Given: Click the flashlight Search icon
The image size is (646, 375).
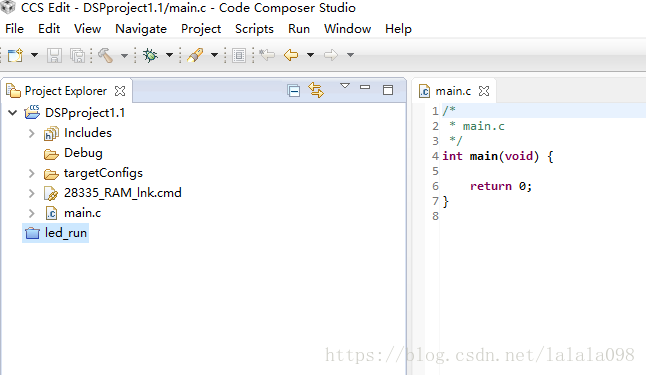Looking at the screenshot, I should [195, 55].
